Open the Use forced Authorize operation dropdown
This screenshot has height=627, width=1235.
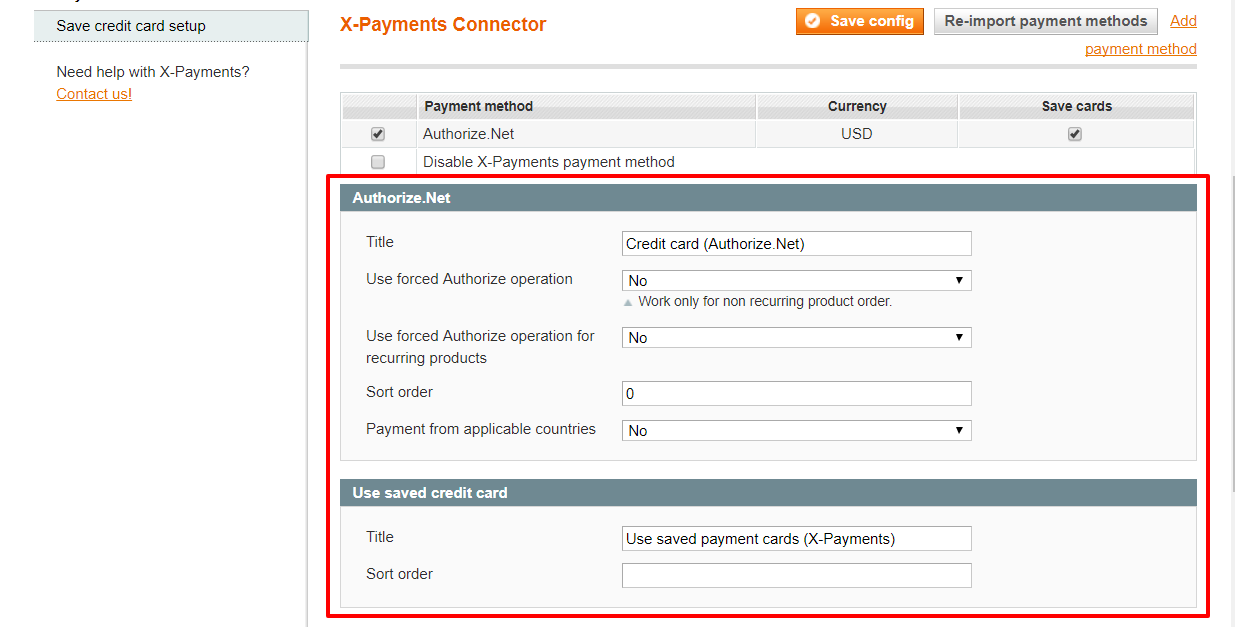(797, 281)
